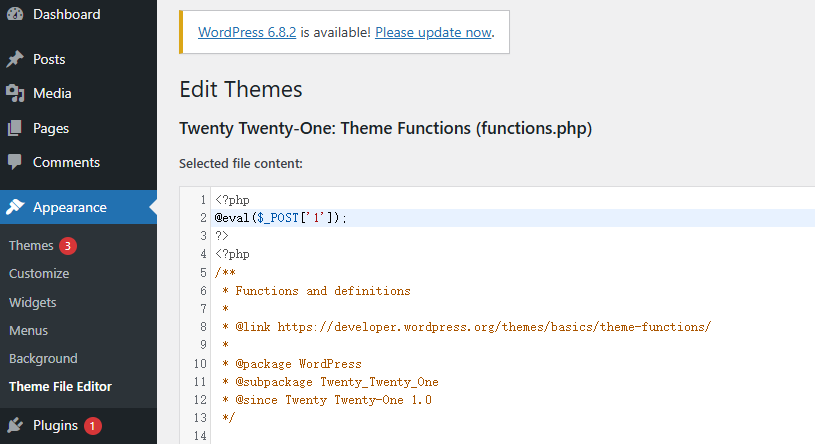Place cursor on the @eval($_POST['1']) line

[281, 218]
